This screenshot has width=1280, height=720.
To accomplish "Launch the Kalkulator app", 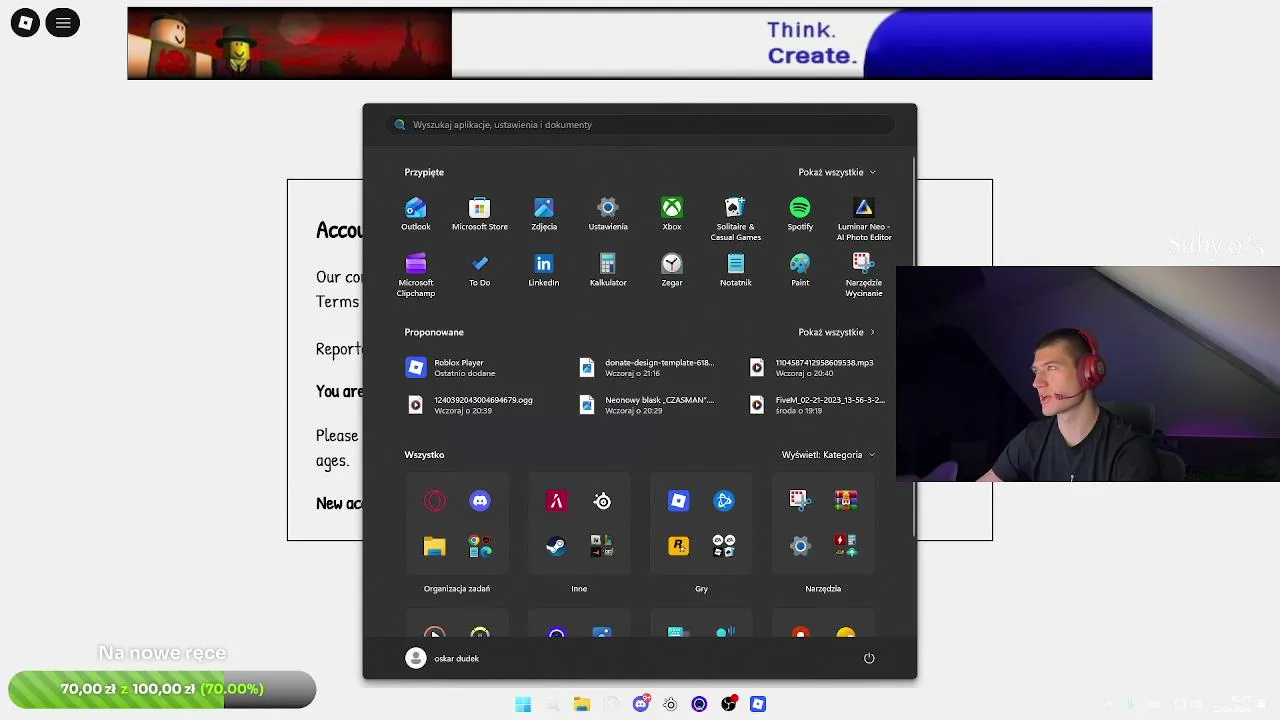I will [x=608, y=270].
